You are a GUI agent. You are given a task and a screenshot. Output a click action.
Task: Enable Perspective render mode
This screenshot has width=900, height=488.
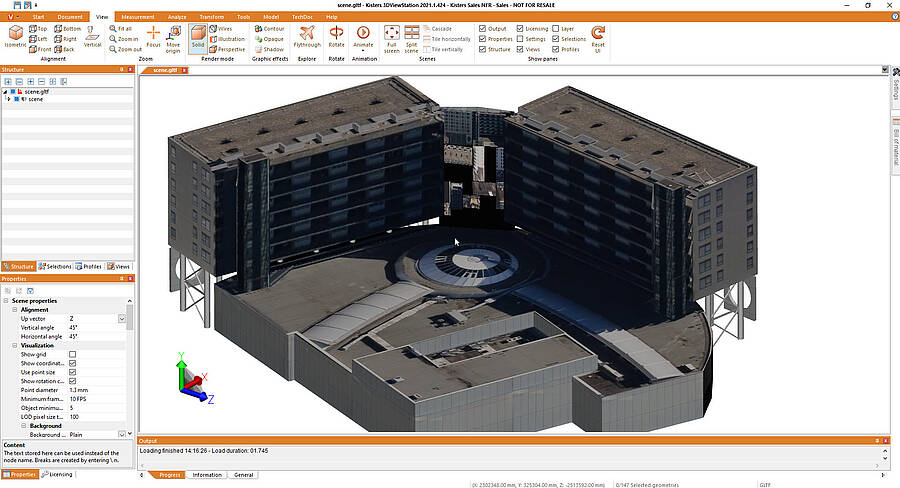coord(227,49)
